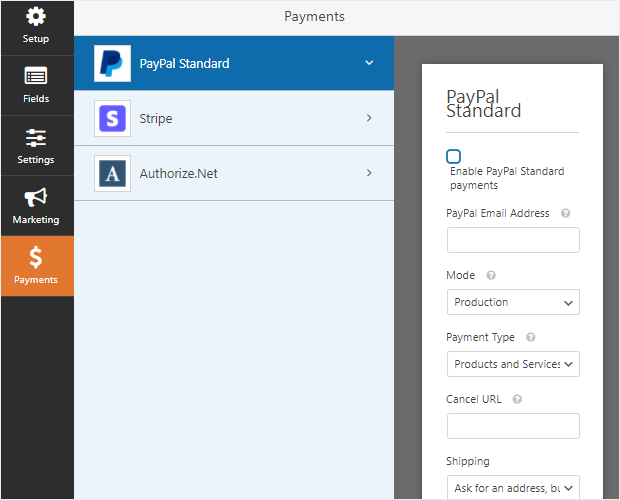Select the Authorize.Net label
The height and width of the screenshot is (500, 620).
tap(178, 174)
